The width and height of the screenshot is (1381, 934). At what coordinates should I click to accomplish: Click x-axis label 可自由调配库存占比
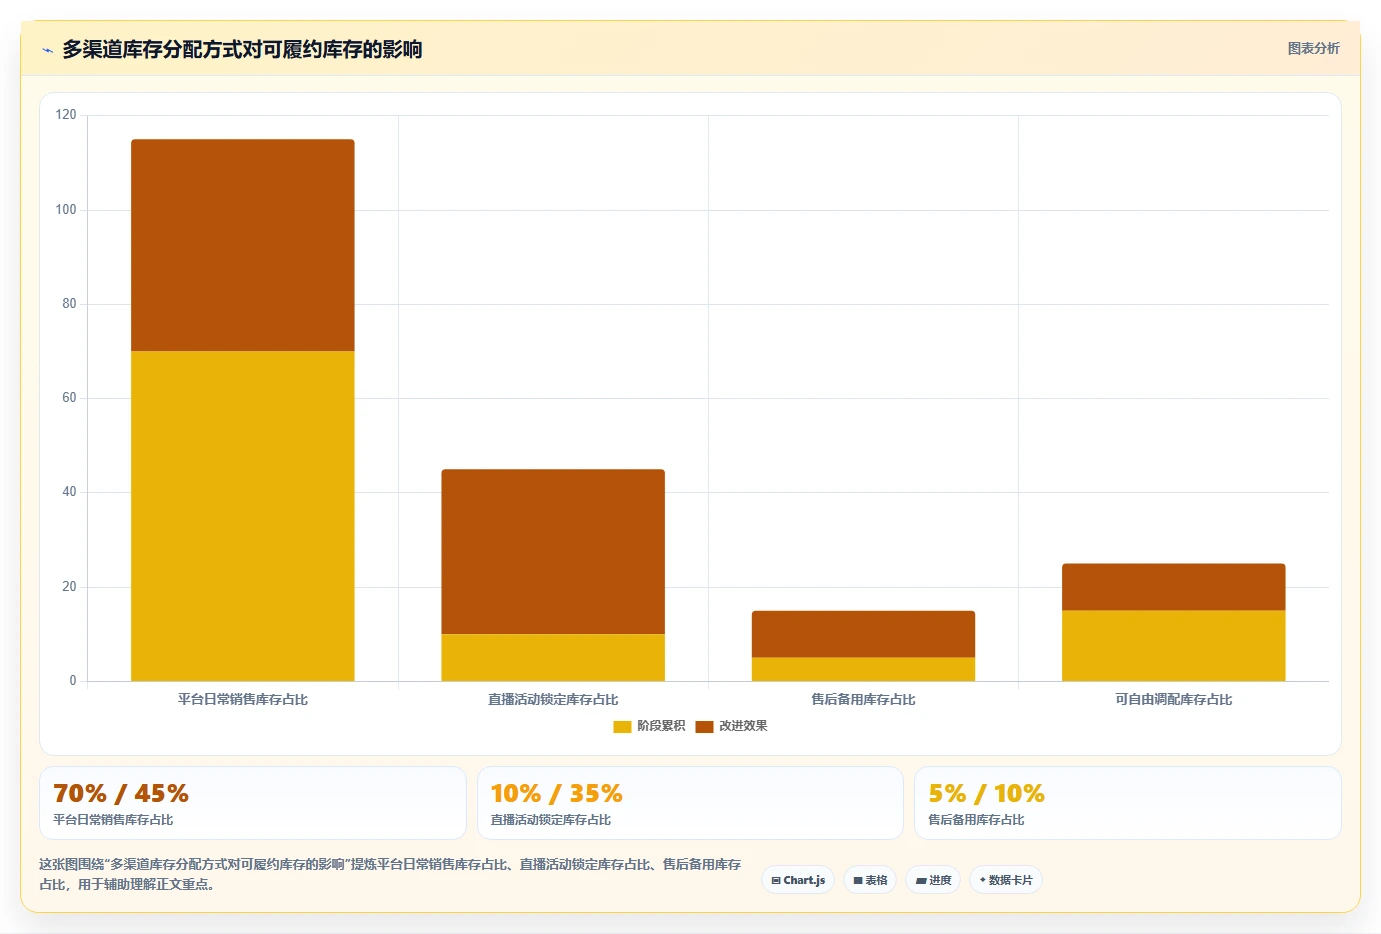click(1174, 699)
